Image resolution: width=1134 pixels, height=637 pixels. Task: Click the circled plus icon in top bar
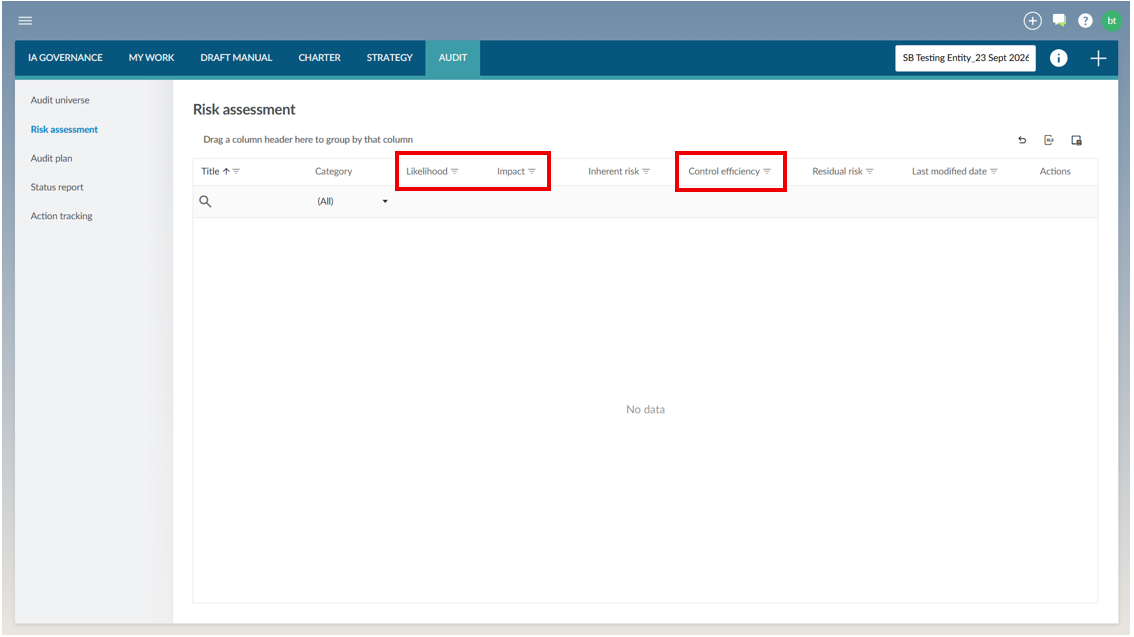tap(1032, 21)
